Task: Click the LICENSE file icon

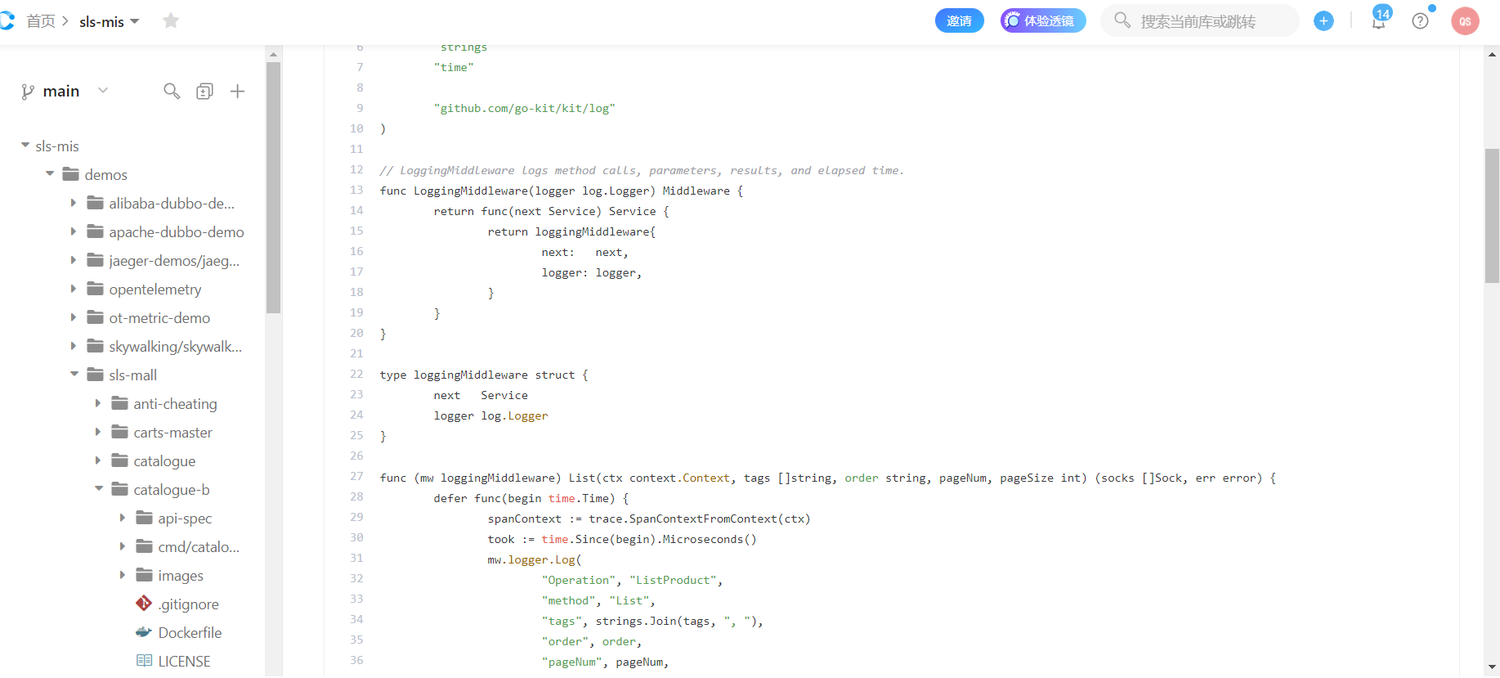Action: (144, 661)
